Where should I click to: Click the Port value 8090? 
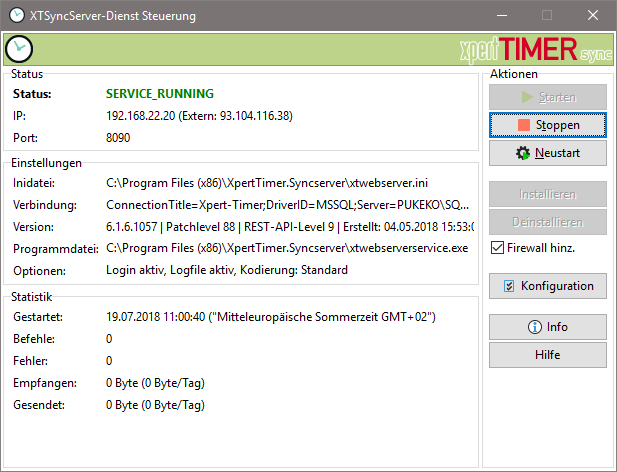click(120, 138)
